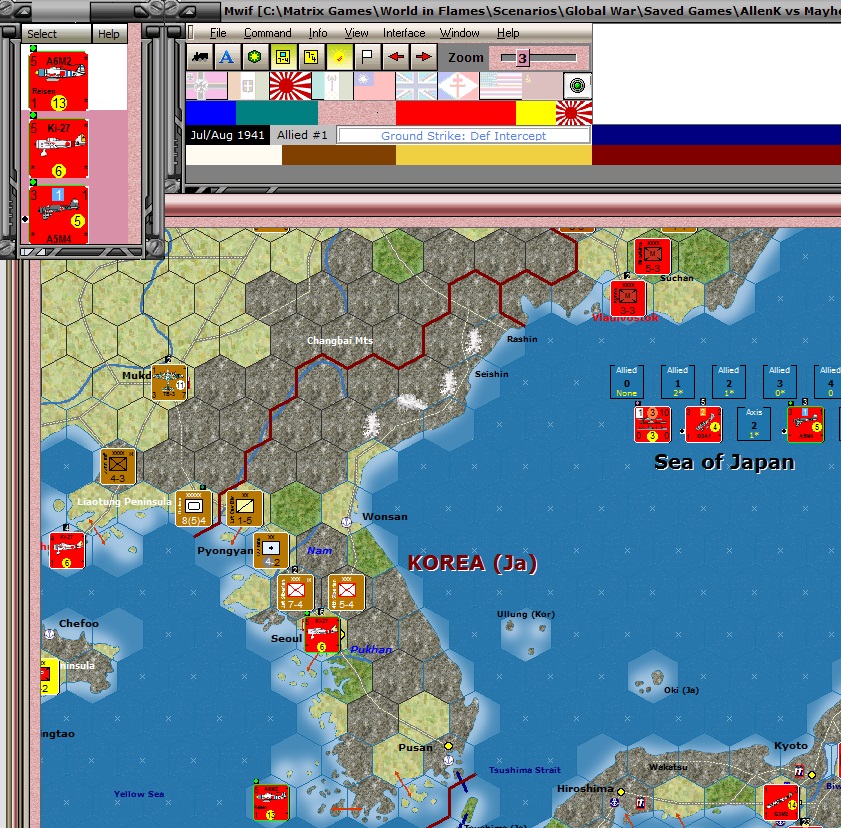
Task: Click the red left arrow toolbar button
Action: point(396,57)
